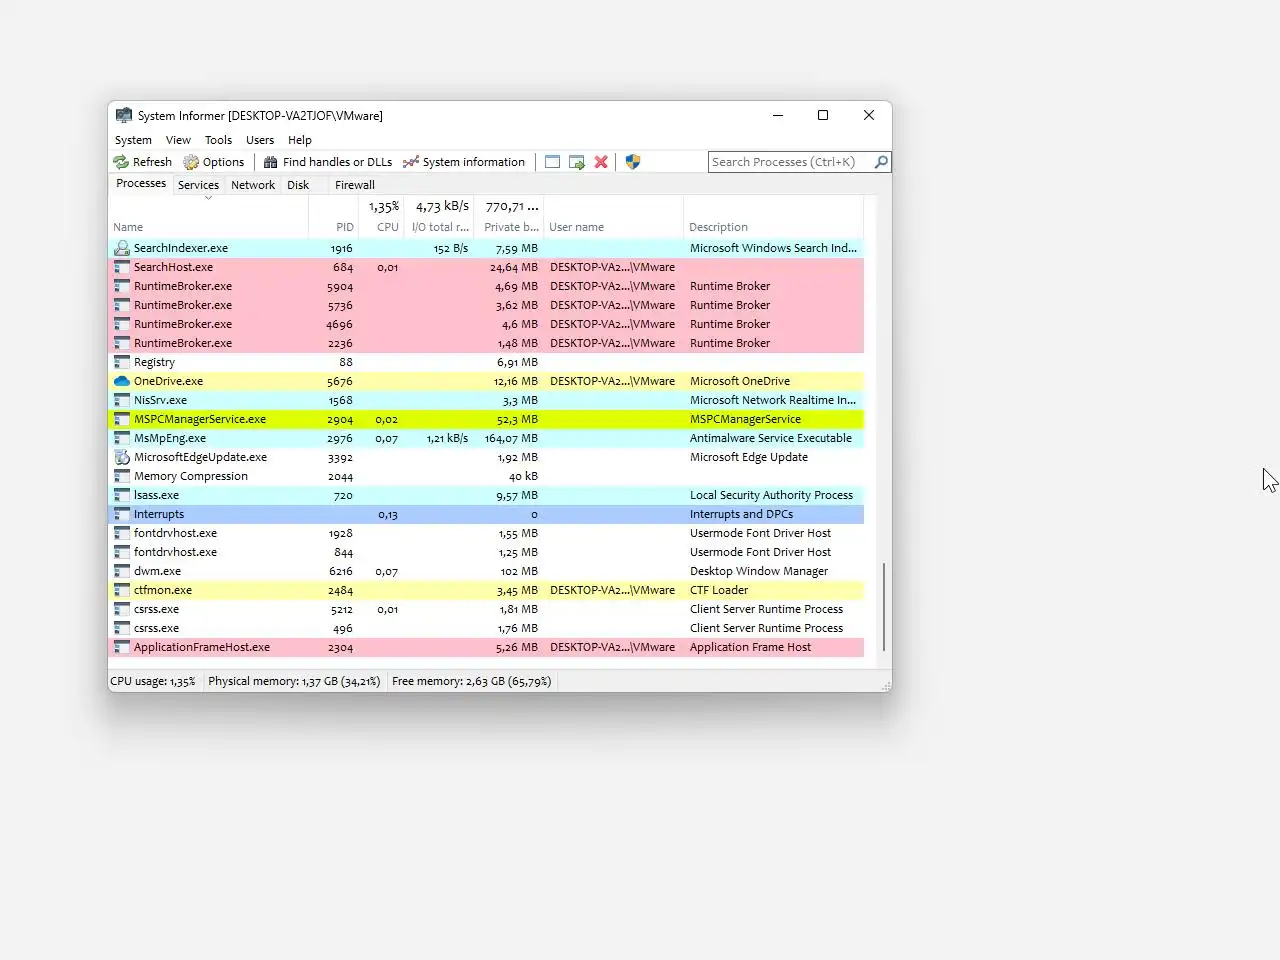This screenshot has height=960, width=1280.
Task: Click the find window and thread icon
Action: [x=577, y=162]
